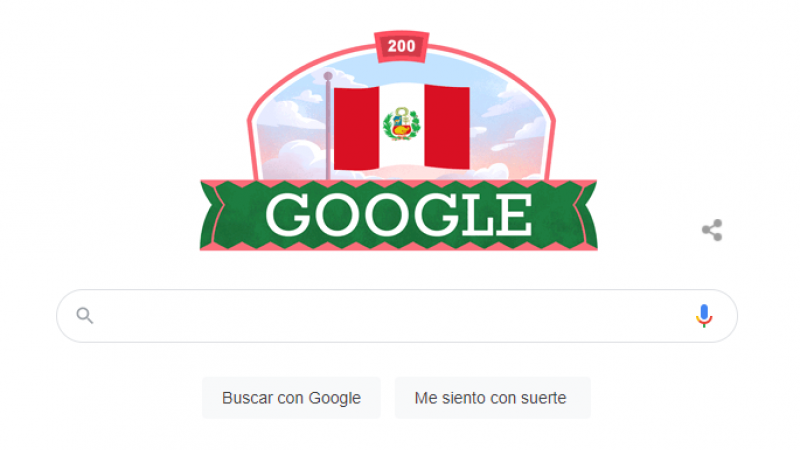Open the Peru bicentennial doodle via GOOGLE lettering
This screenshot has height=450, width=800.
pos(399,215)
